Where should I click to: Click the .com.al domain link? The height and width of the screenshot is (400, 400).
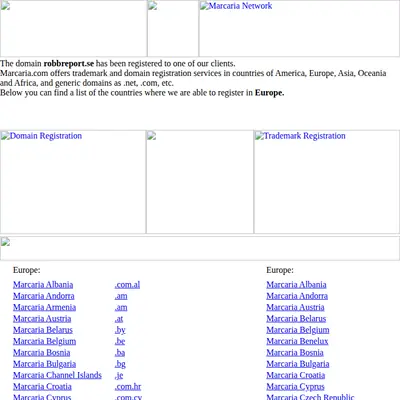[127, 285]
